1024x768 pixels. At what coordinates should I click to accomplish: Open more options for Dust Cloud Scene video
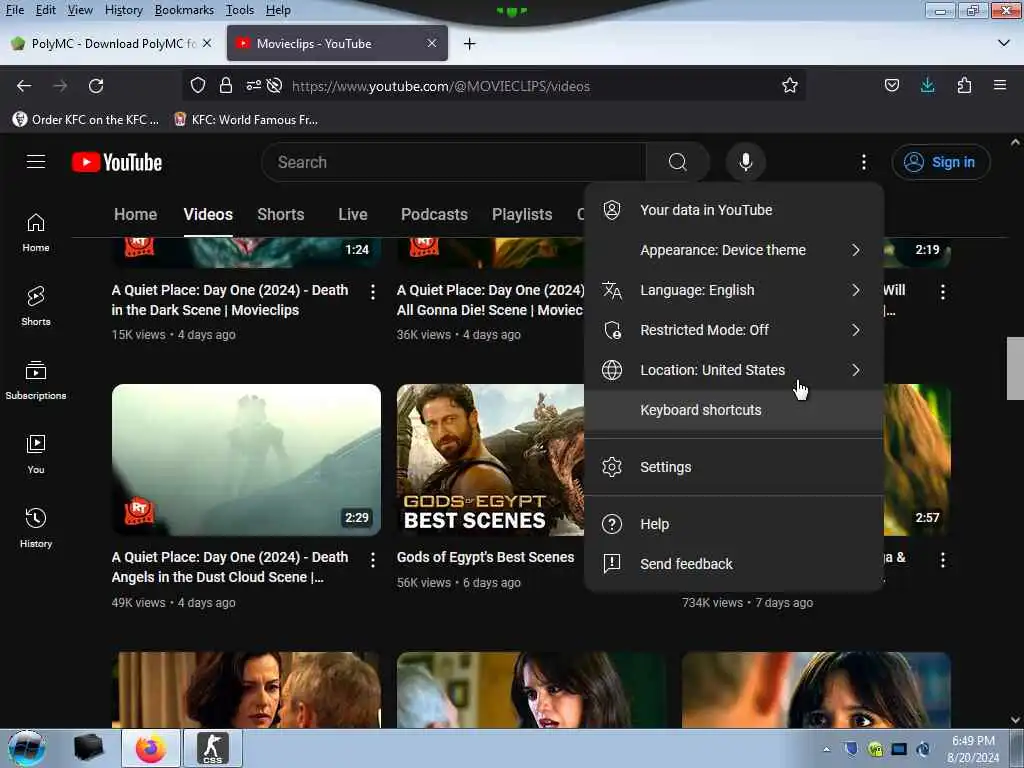pyautogui.click(x=373, y=560)
